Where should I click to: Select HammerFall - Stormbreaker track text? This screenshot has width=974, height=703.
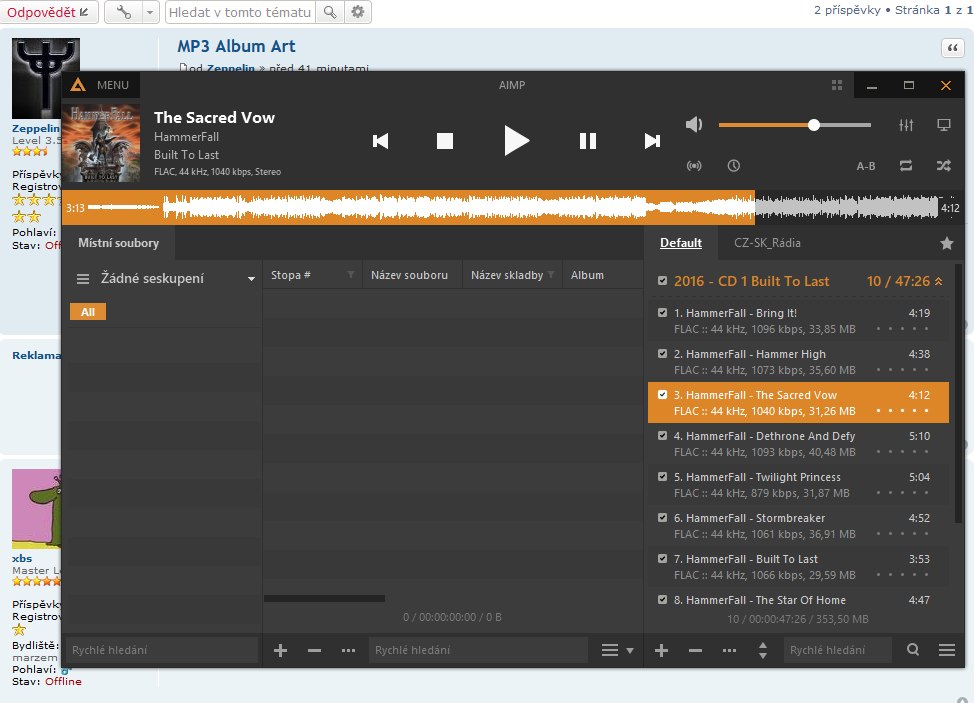[749, 518]
